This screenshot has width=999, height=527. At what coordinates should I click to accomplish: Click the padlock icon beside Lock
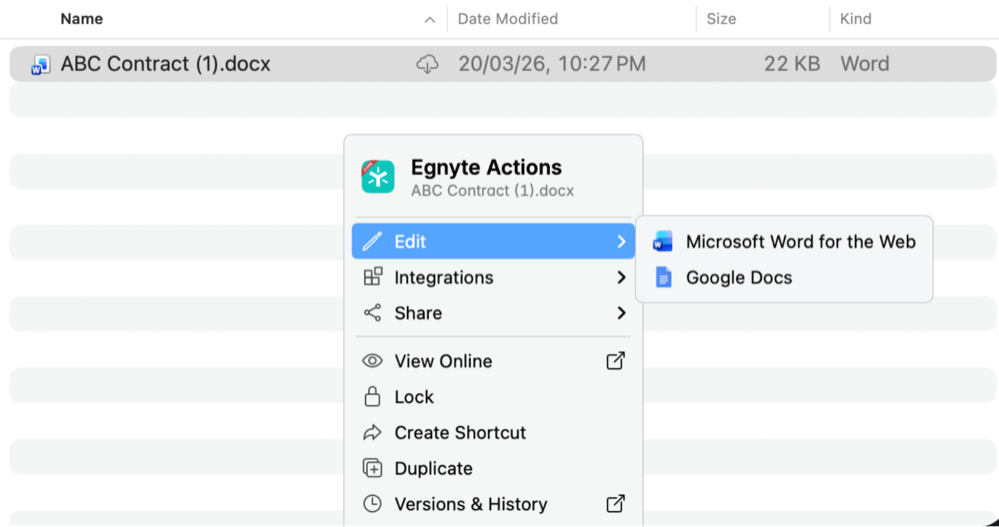pyautogui.click(x=372, y=396)
